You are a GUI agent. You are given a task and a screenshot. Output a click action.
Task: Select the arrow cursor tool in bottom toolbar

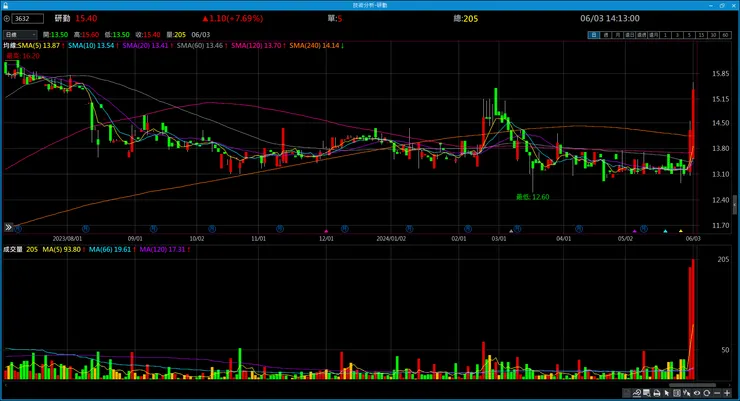point(666,393)
